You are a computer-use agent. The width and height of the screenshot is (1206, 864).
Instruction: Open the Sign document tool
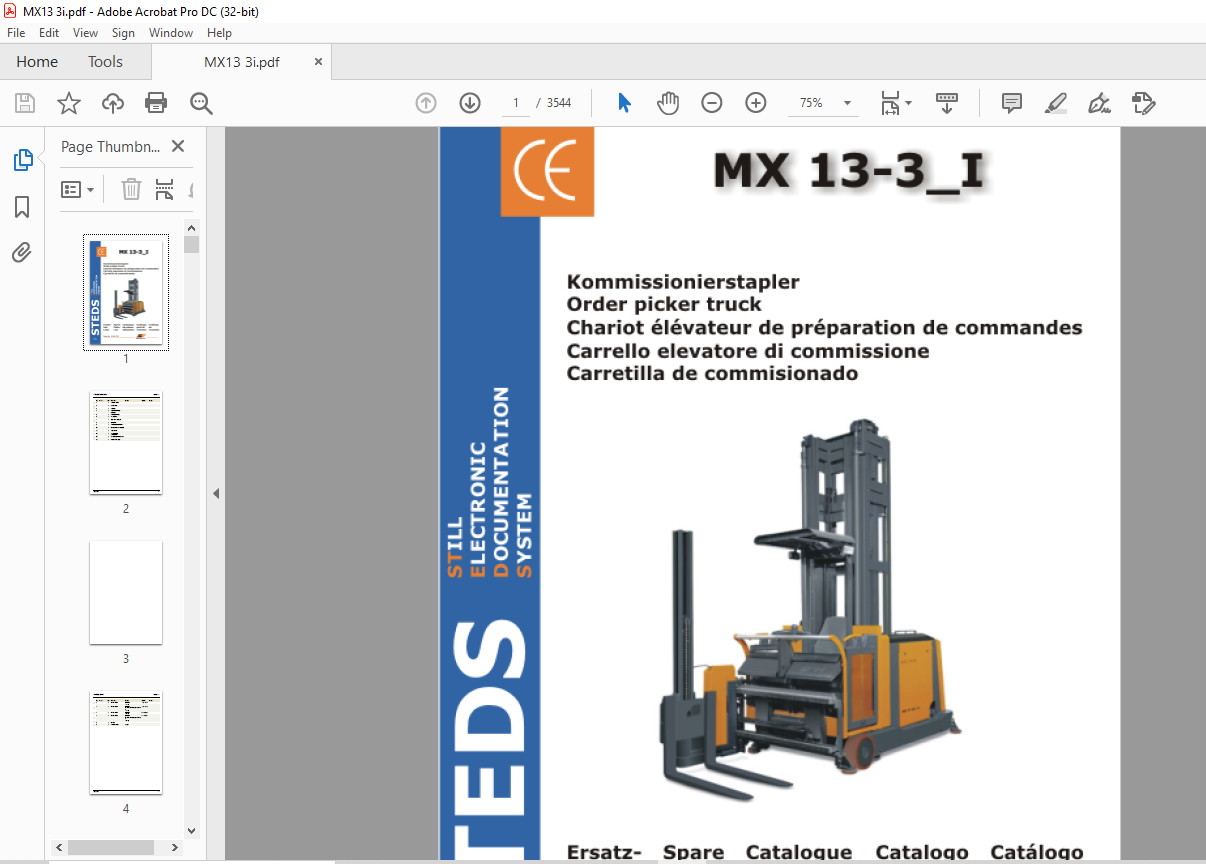1100,103
